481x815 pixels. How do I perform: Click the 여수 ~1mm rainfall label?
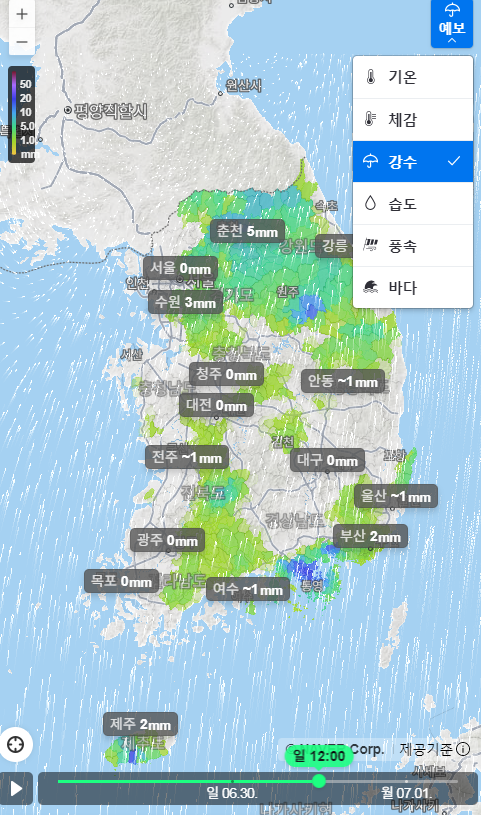tap(248, 589)
